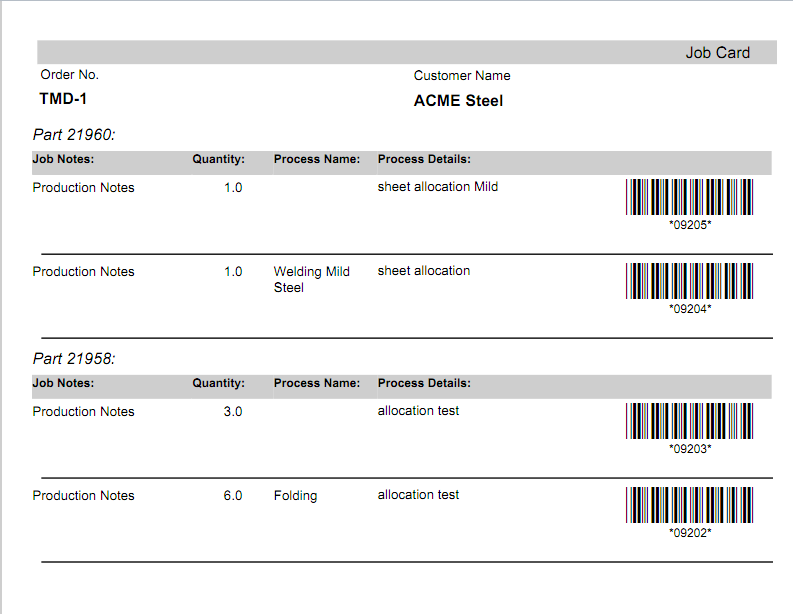Click the 'sheet allocation Mild' process details
Screen dimensions: 793x614
437,187
